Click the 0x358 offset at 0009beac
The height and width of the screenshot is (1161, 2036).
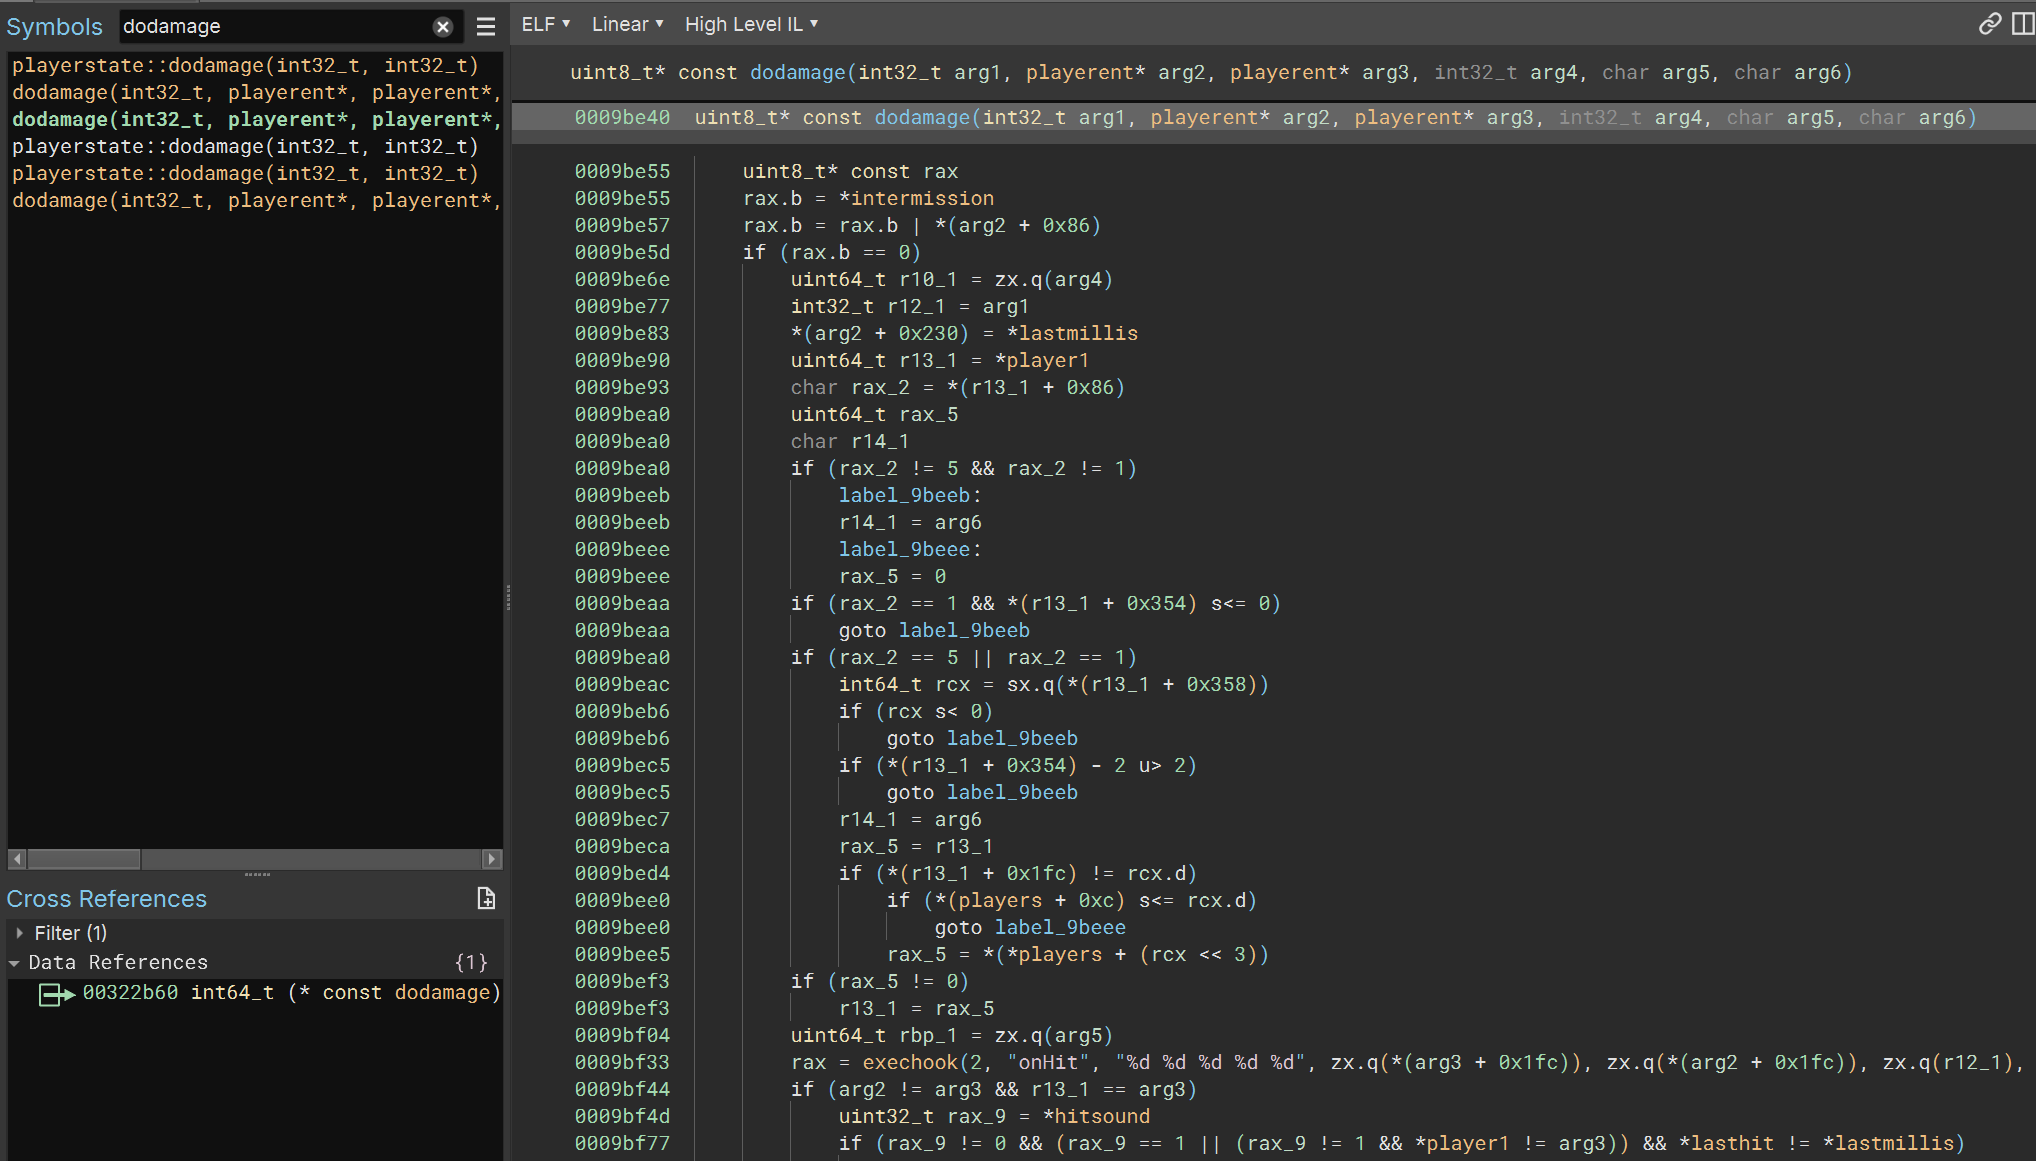click(x=1216, y=684)
